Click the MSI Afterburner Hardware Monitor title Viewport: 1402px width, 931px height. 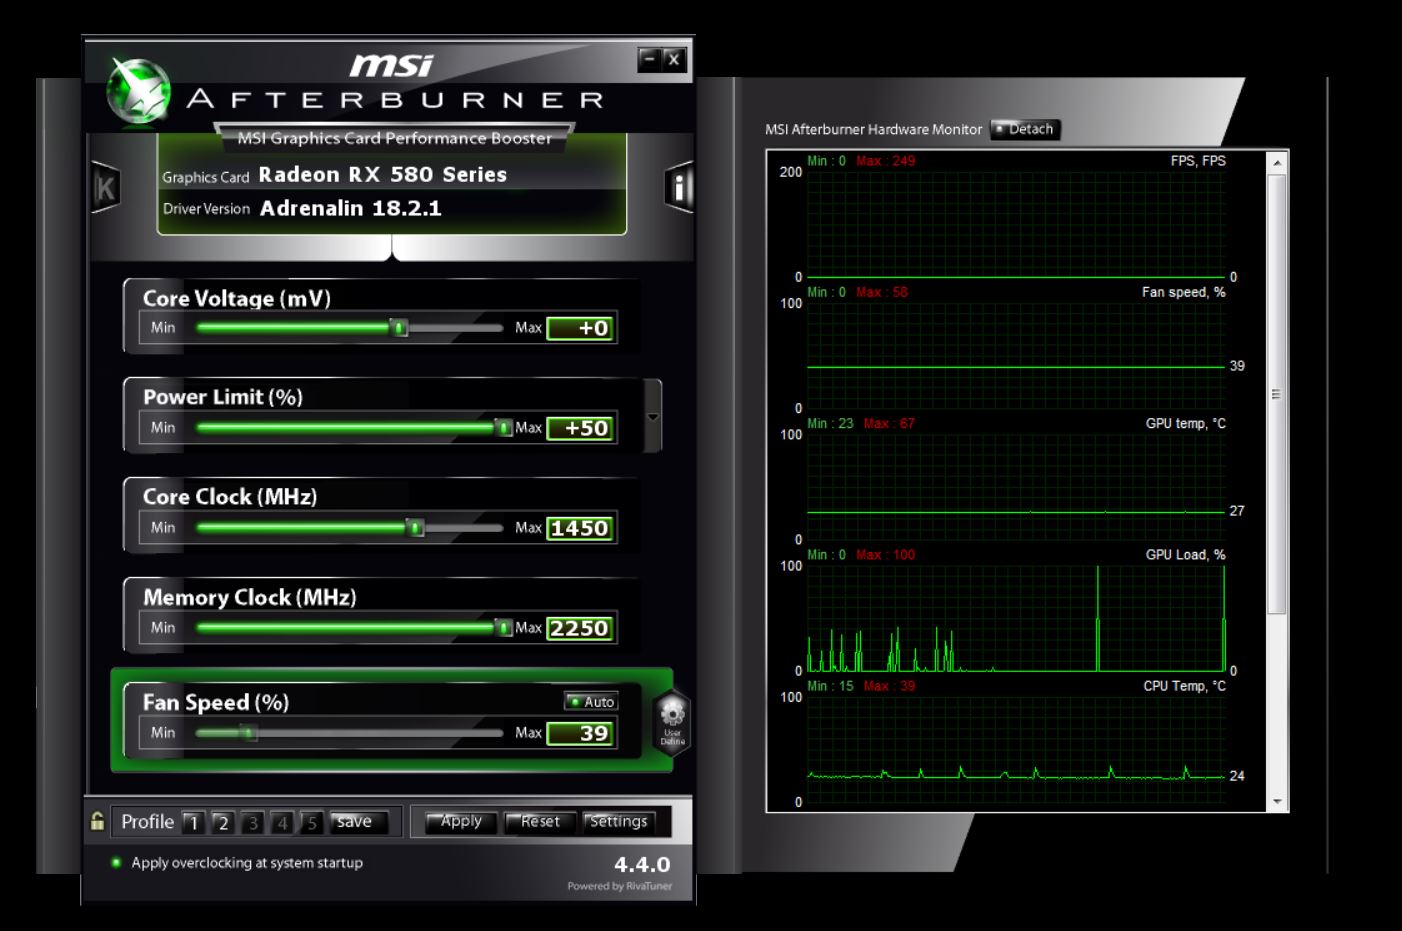[x=874, y=129]
